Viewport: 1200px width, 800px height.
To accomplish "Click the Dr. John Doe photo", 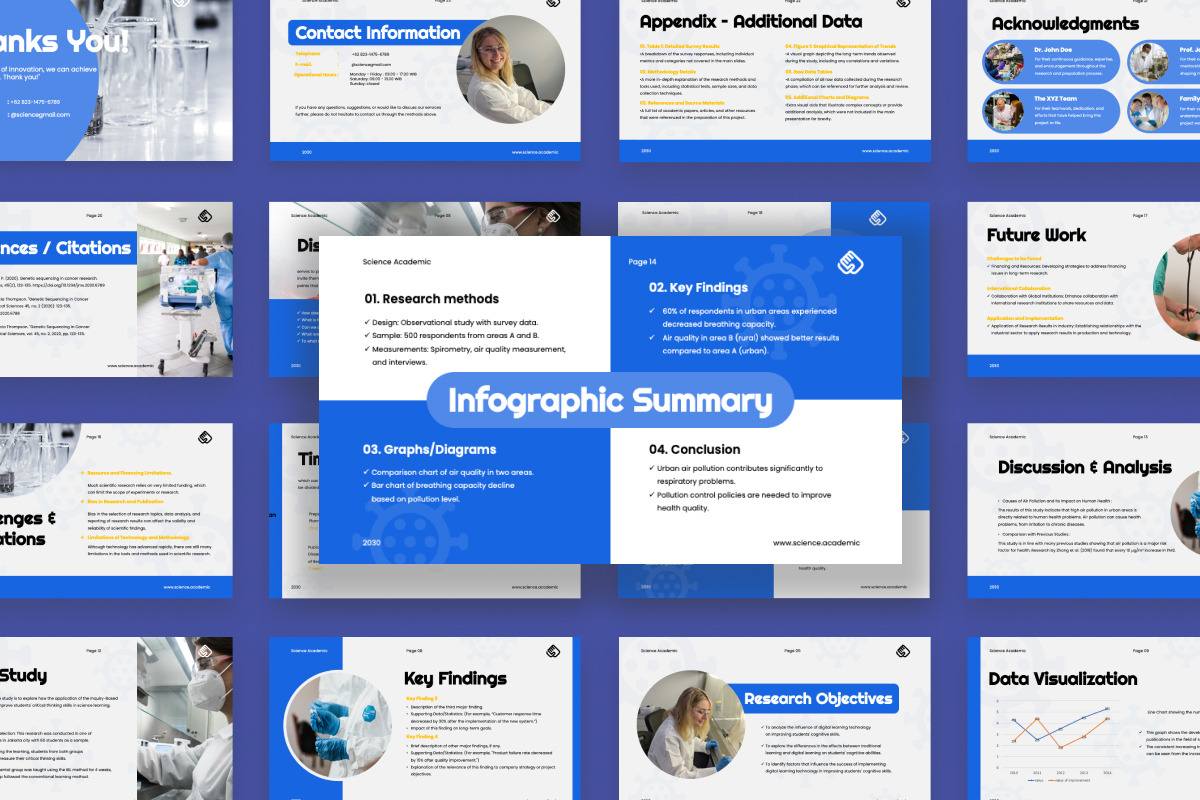I will pos(1003,62).
